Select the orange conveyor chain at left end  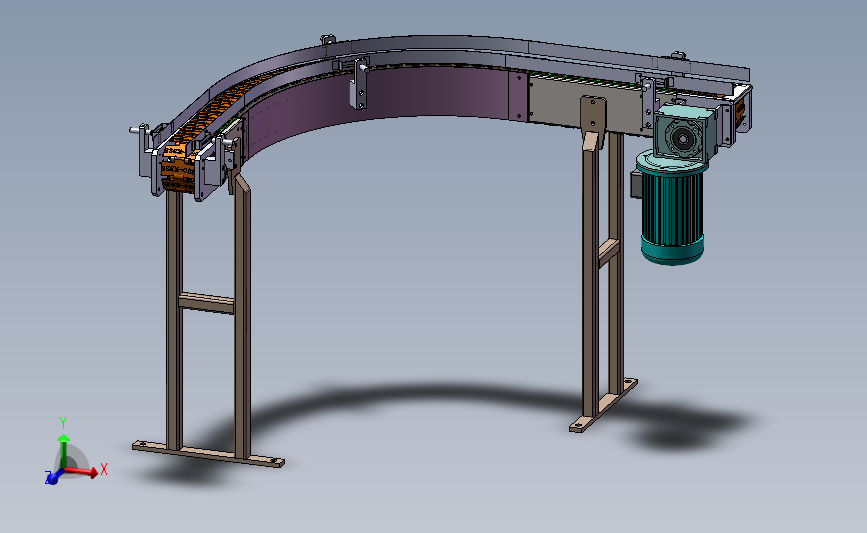tap(177, 168)
